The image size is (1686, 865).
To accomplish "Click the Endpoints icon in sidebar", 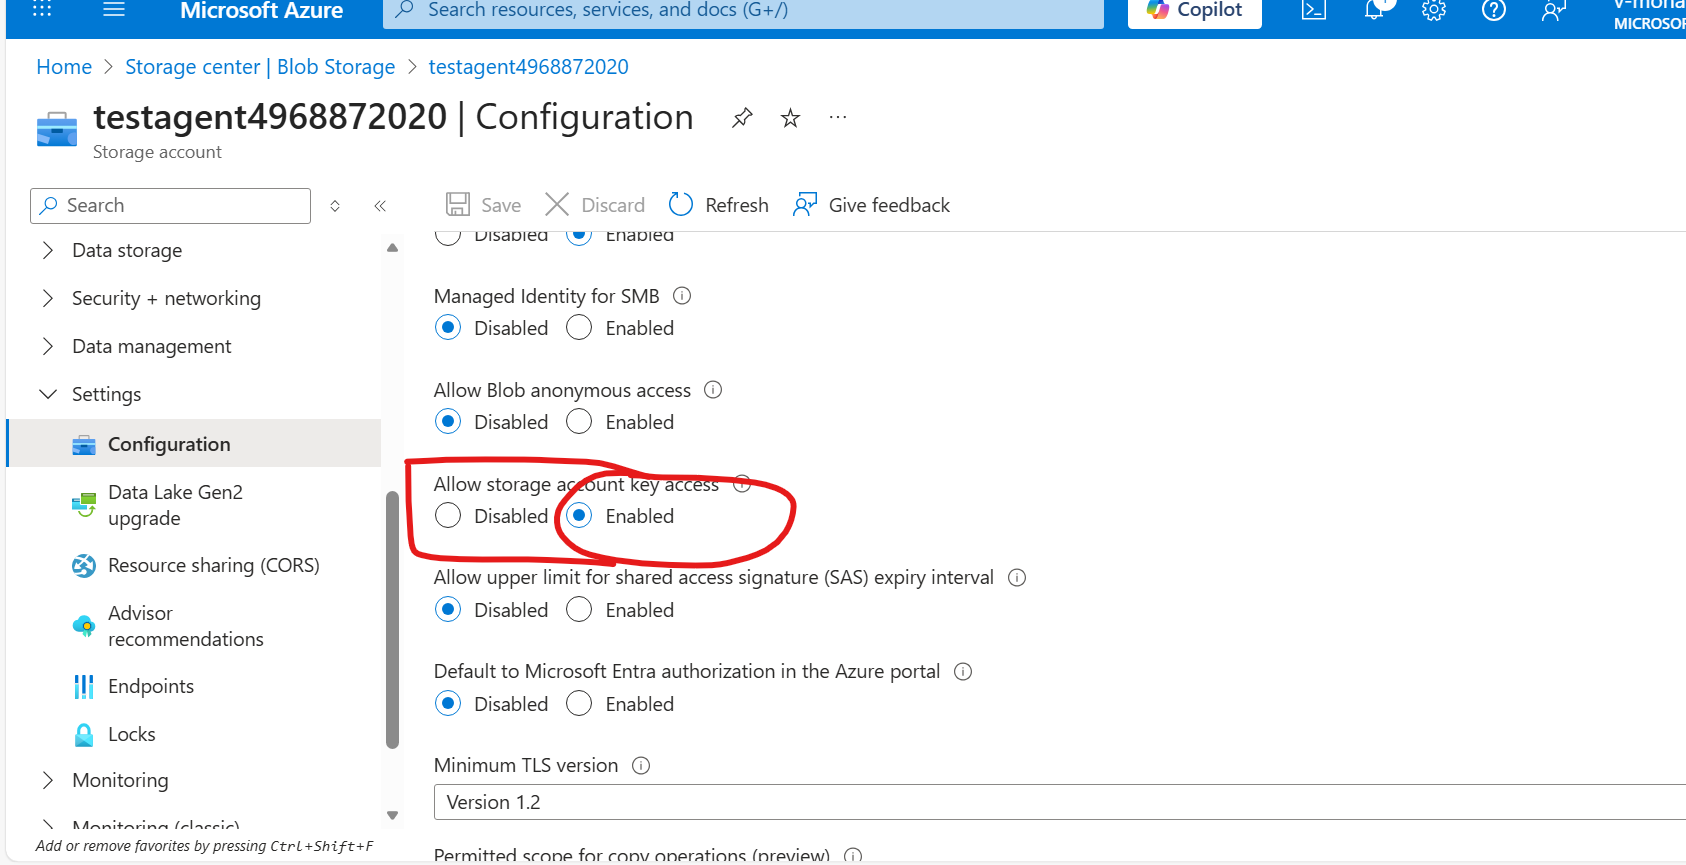I will click(84, 687).
